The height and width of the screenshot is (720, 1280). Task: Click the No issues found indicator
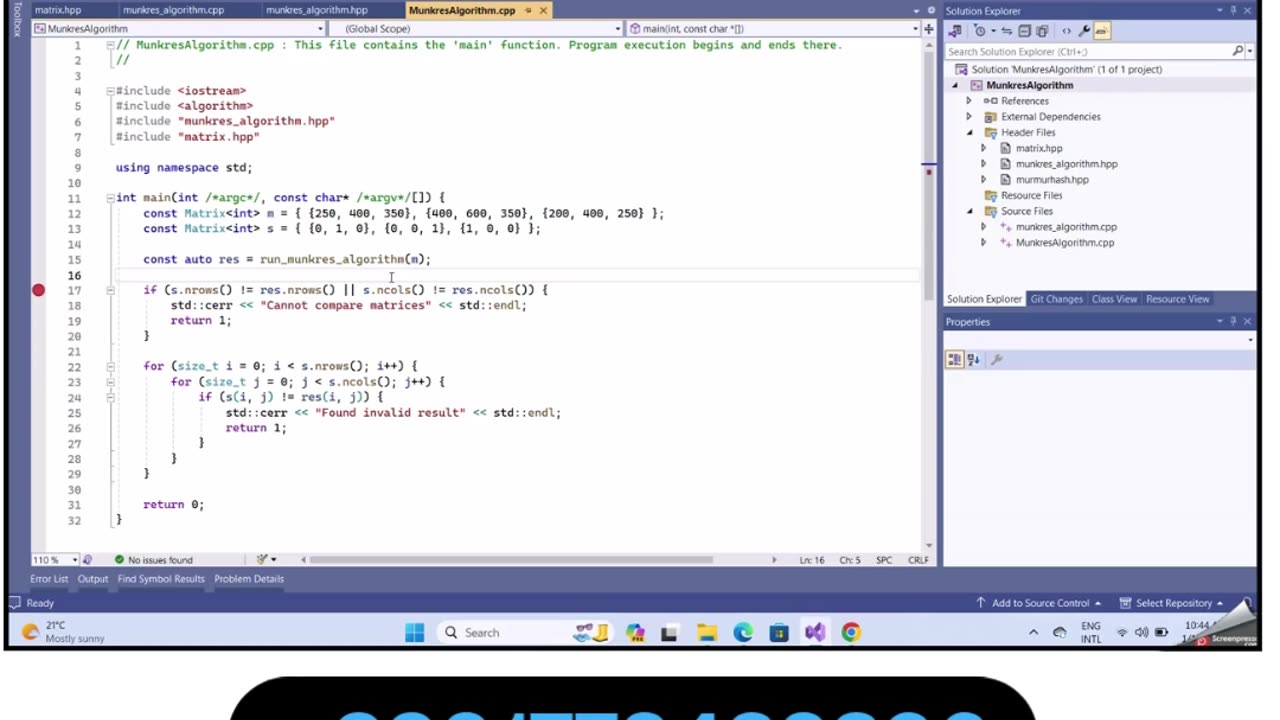coord(153,560)
